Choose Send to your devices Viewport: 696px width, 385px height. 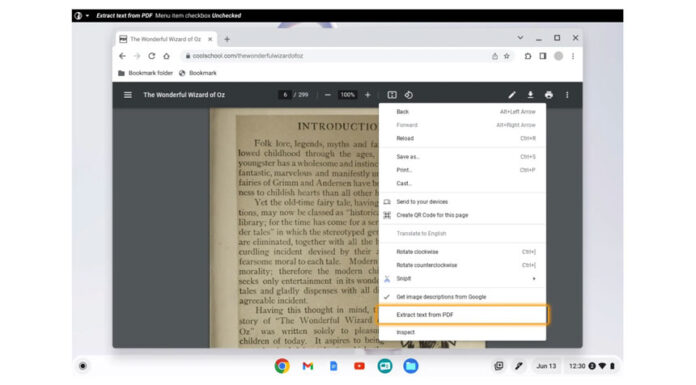[x=462, y=202]
